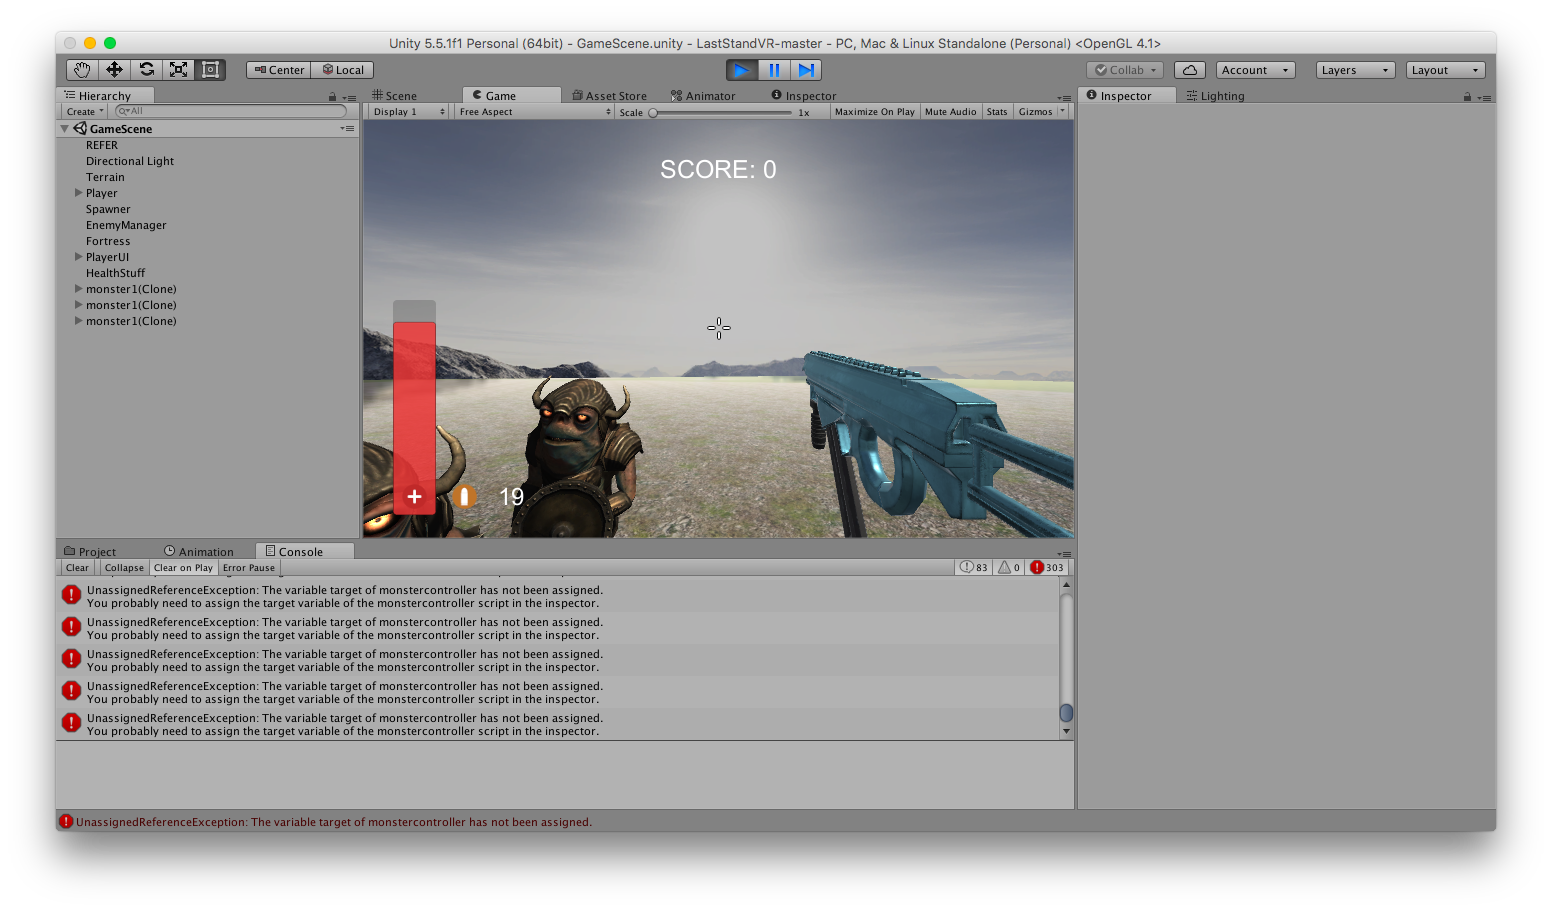Select the Scale tool
The image size is (1552, 911).
179,70
